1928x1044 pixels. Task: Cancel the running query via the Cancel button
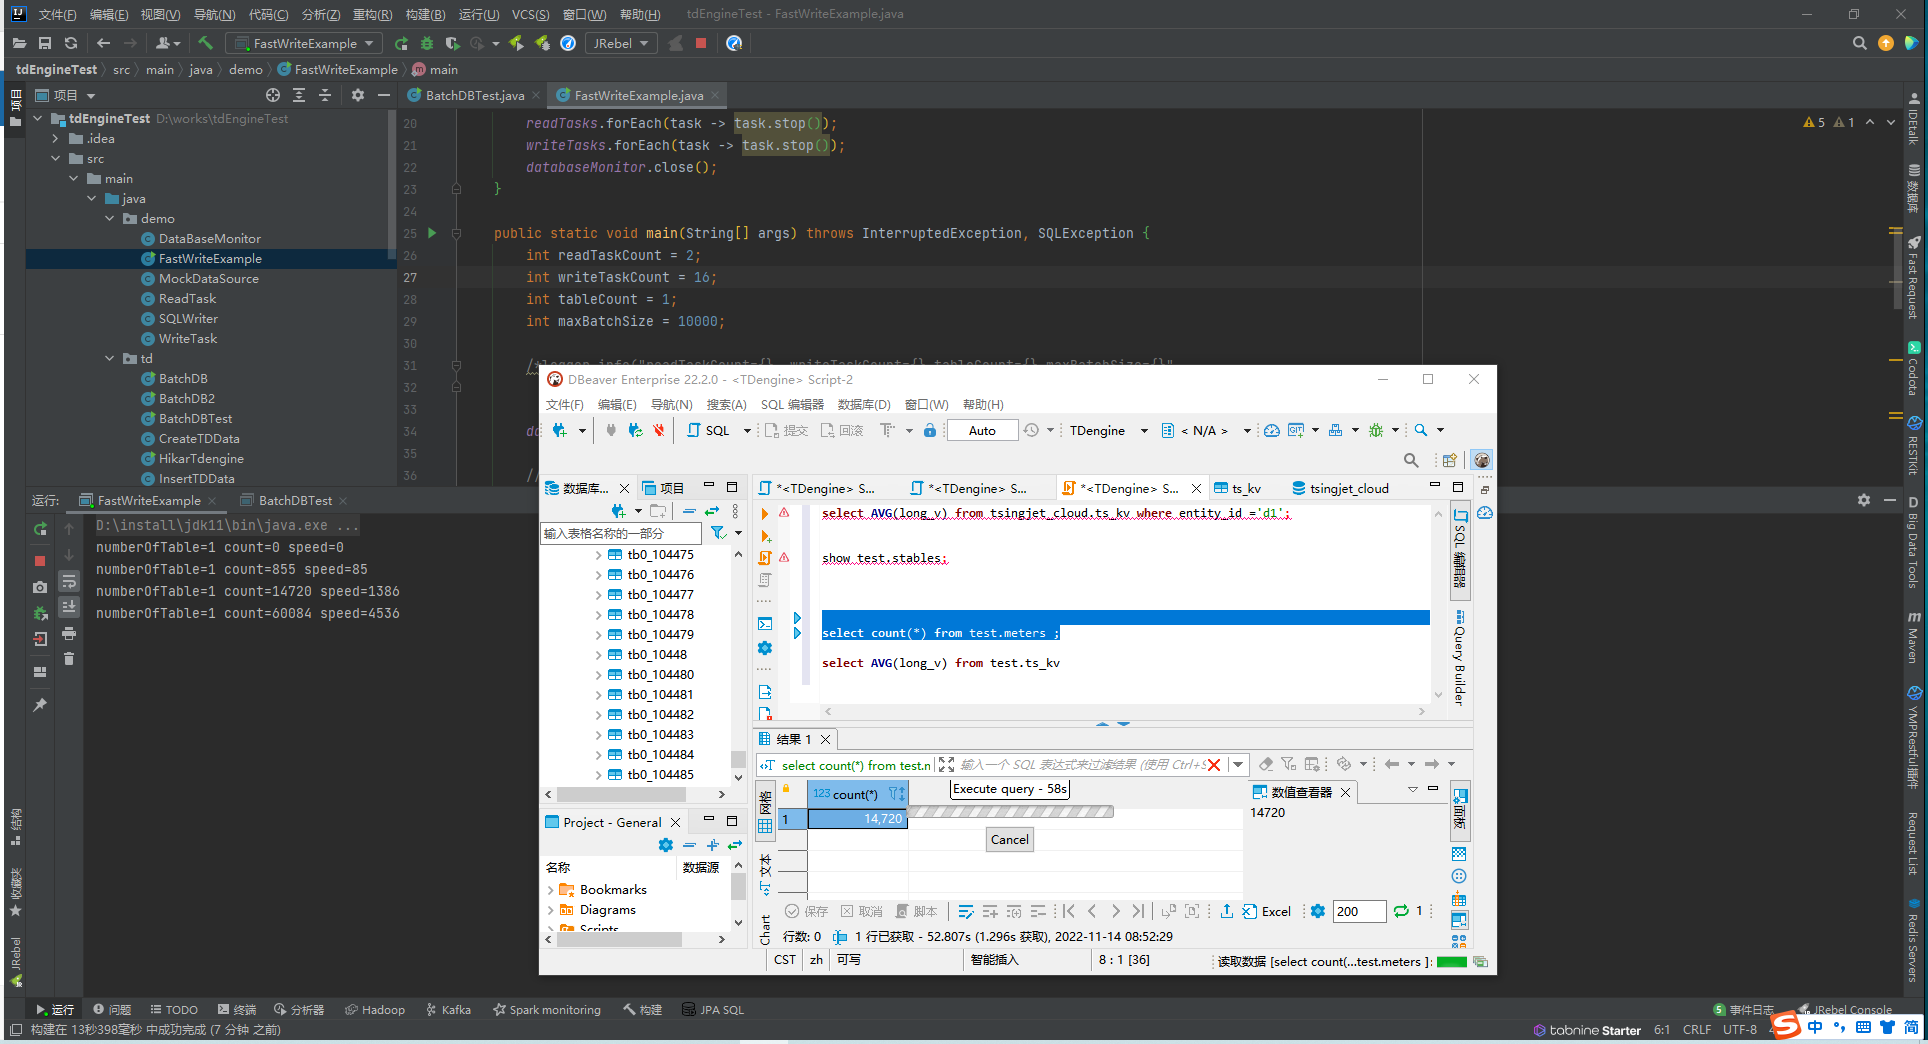(1008, 839)
